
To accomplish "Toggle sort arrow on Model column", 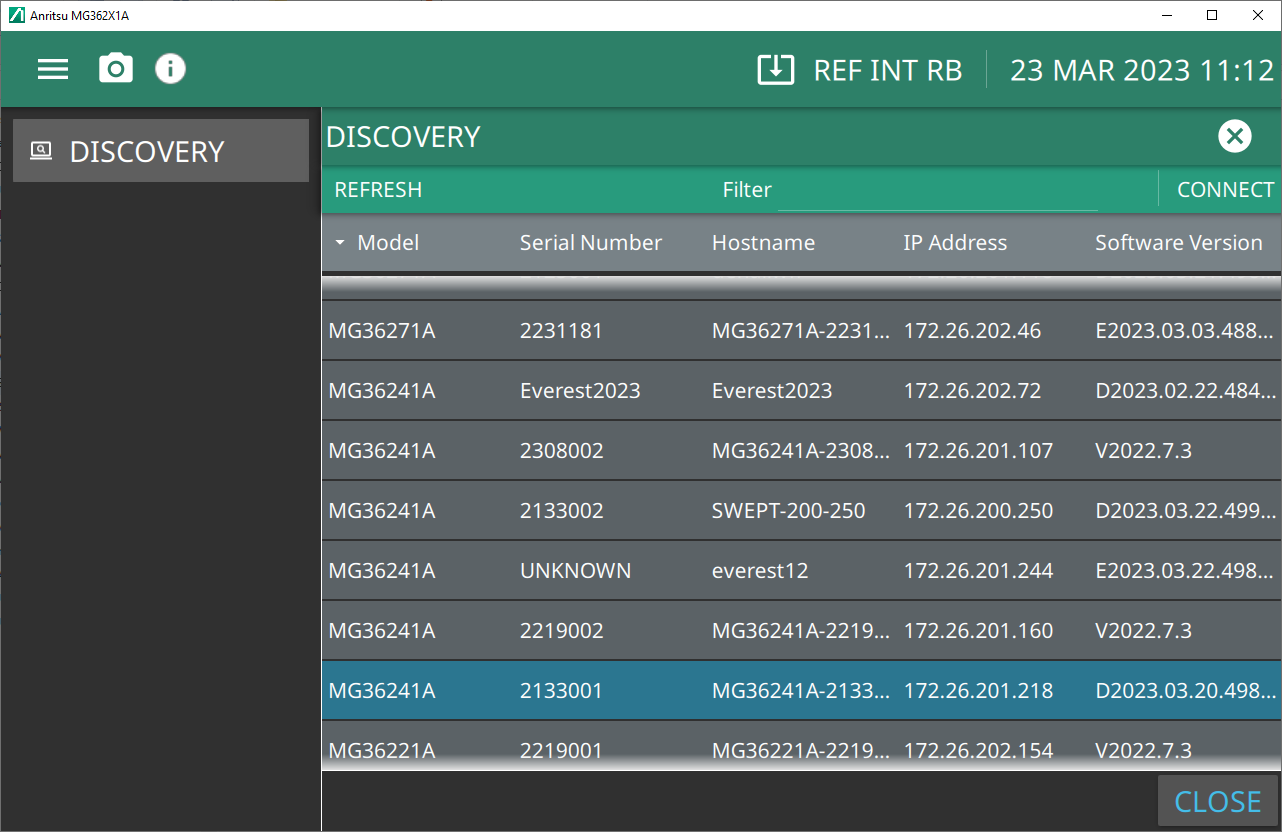I will (x=340, y=243).
